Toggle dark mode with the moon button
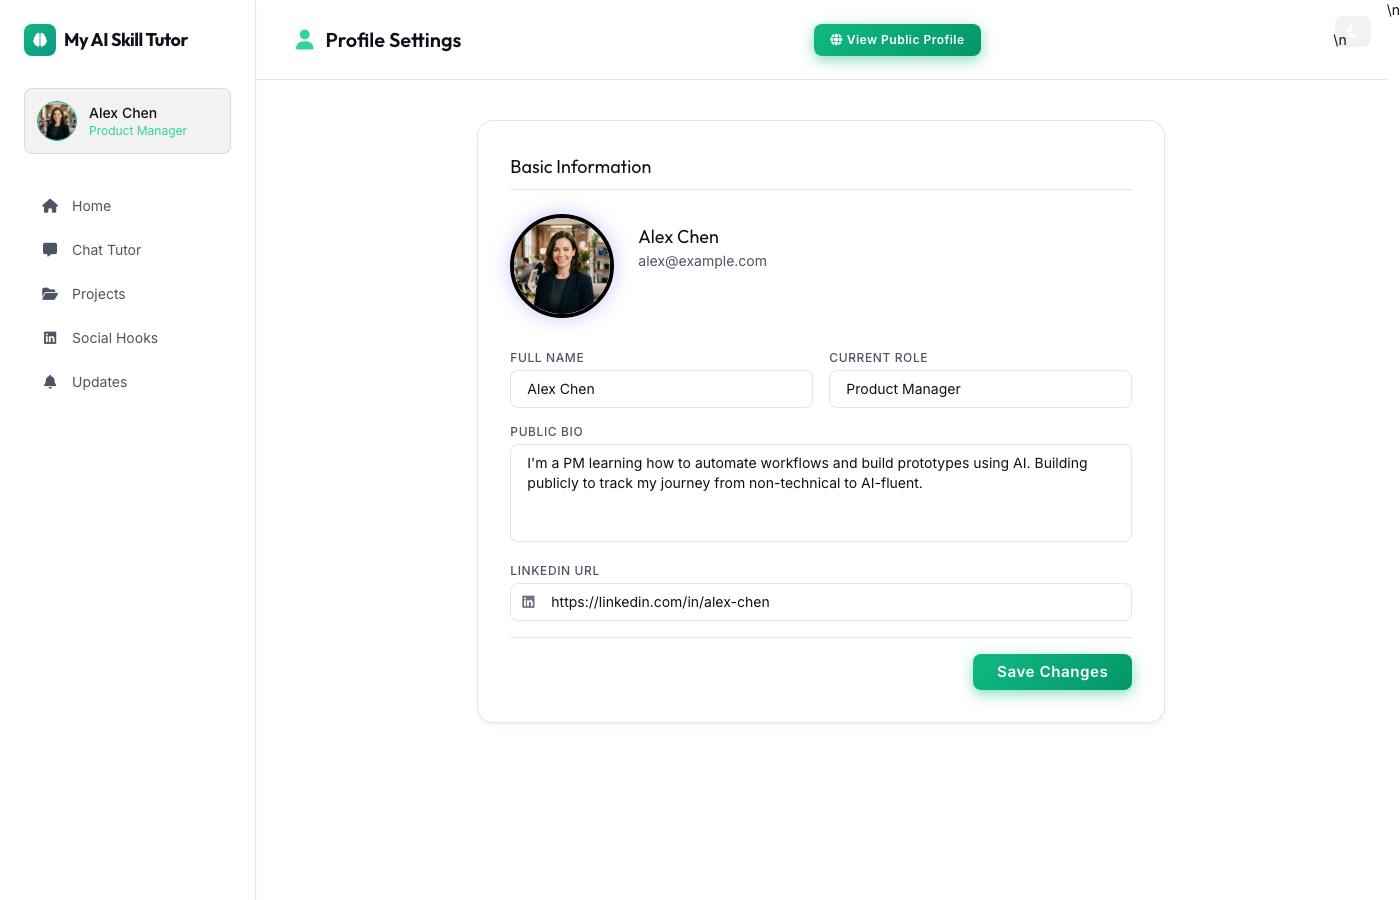 (1352, 31)
